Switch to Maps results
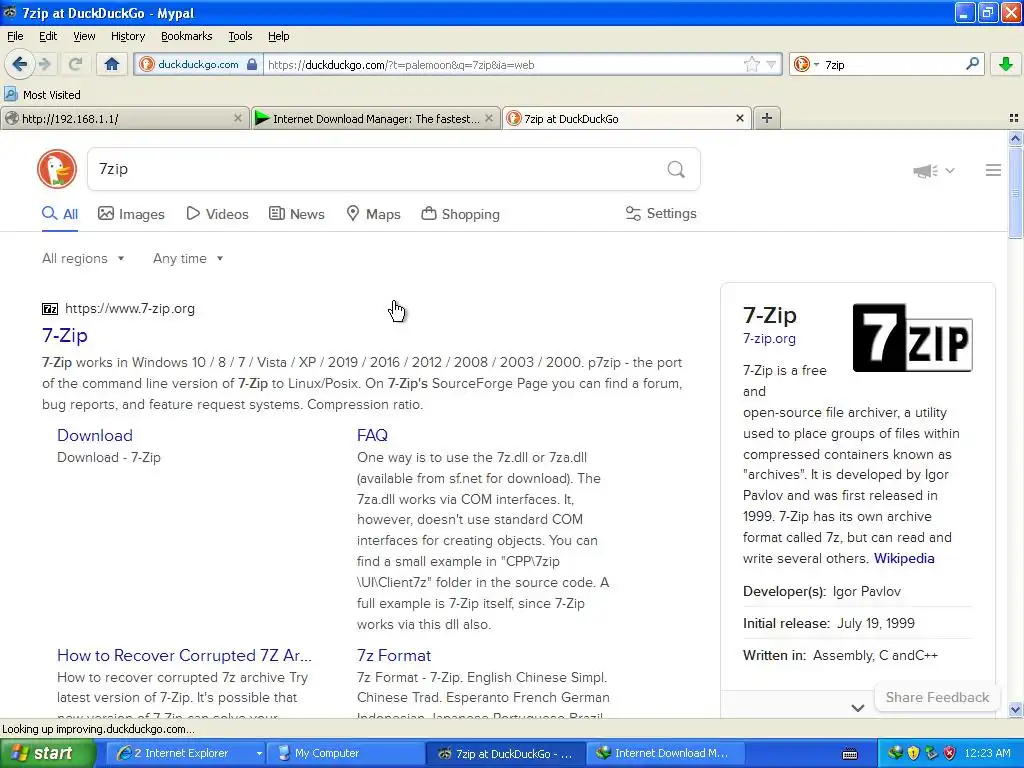The image size is (1024, 768). (374, 214)
